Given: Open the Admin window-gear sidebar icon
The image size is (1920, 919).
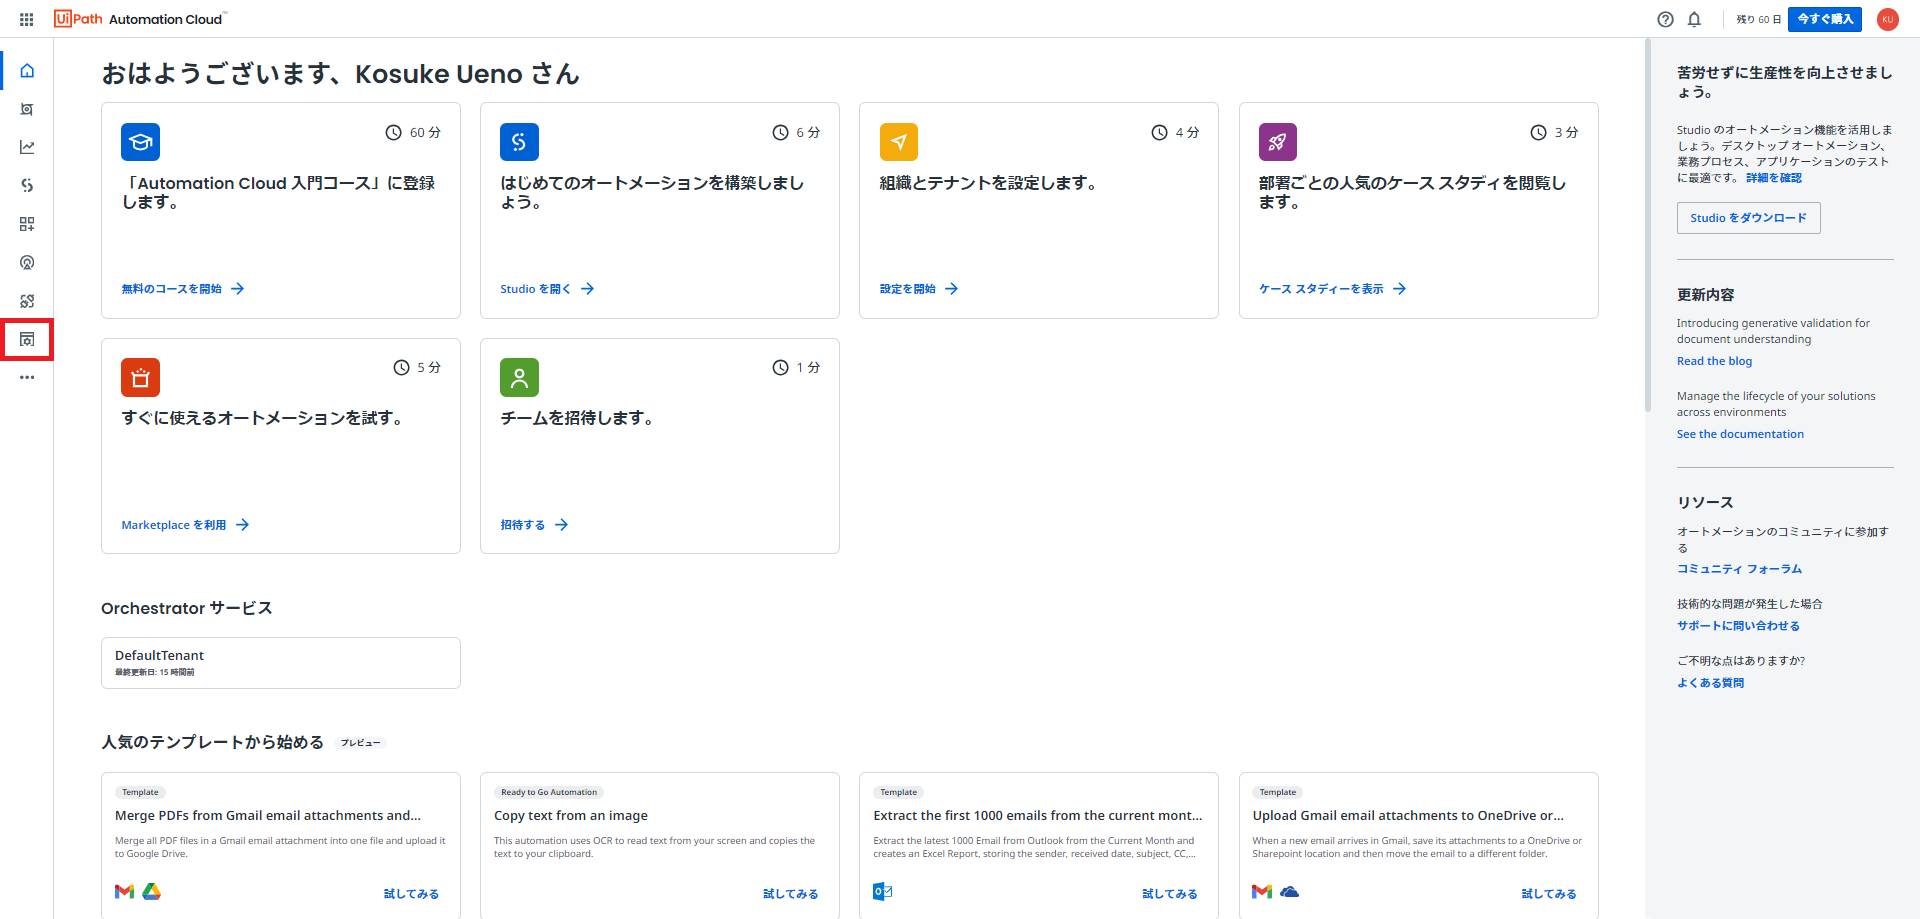Looking at the screenshot, I should [27, 340].
